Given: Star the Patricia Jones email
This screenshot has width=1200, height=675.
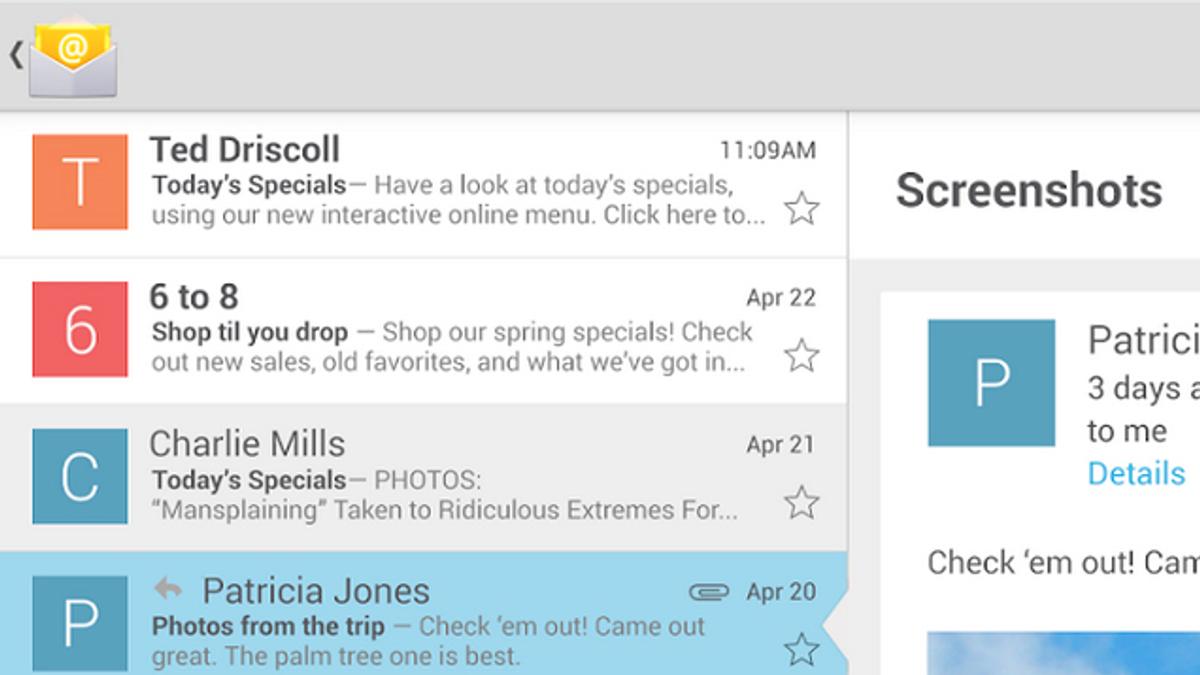Looking at the screenshot, I should [801, 649].
